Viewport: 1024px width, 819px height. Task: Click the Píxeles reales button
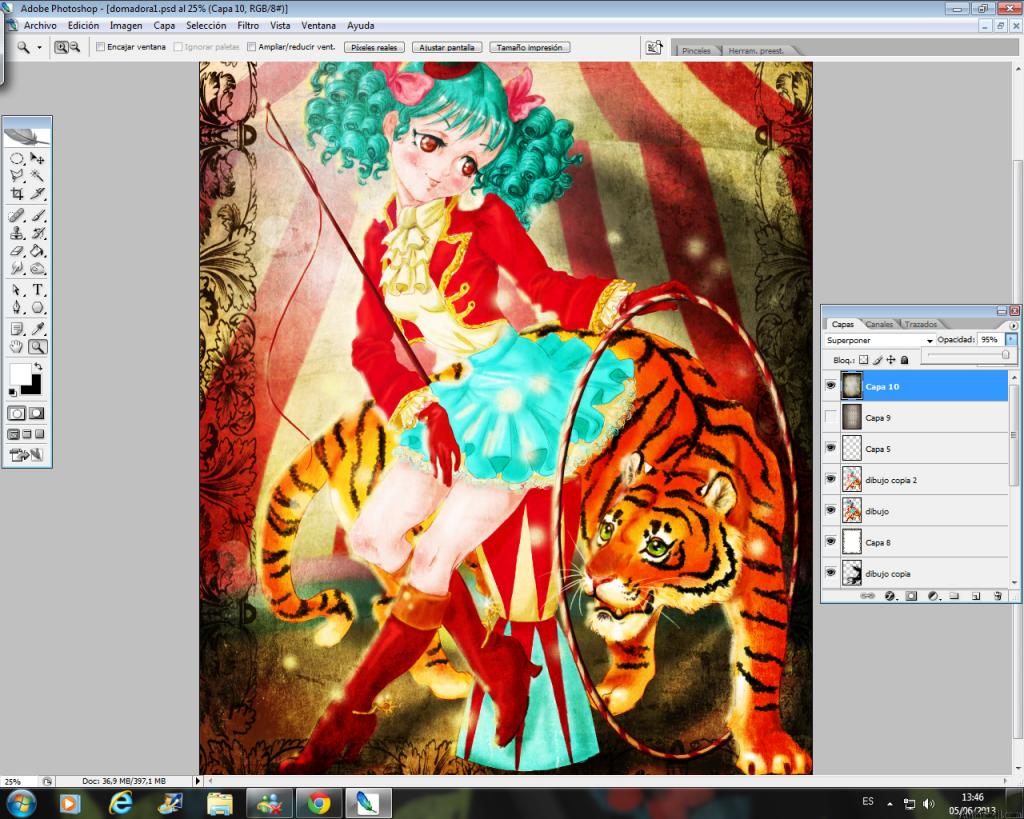(x=374, y=47)
